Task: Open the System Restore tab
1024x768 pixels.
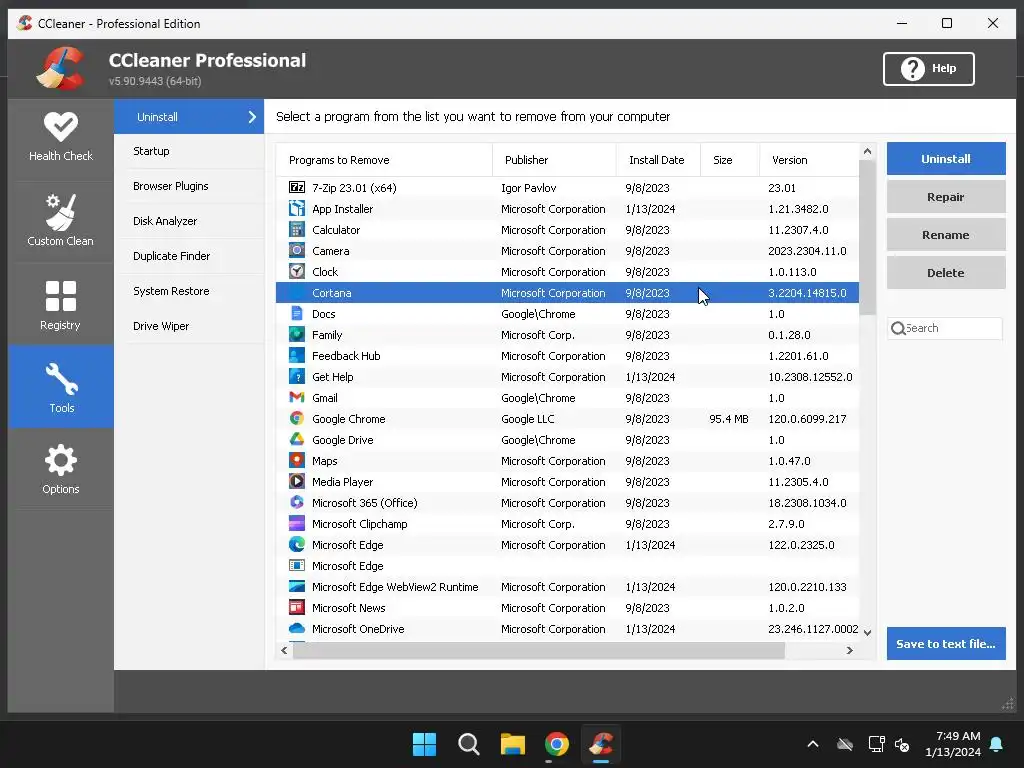Action: [x=189, y=291]
